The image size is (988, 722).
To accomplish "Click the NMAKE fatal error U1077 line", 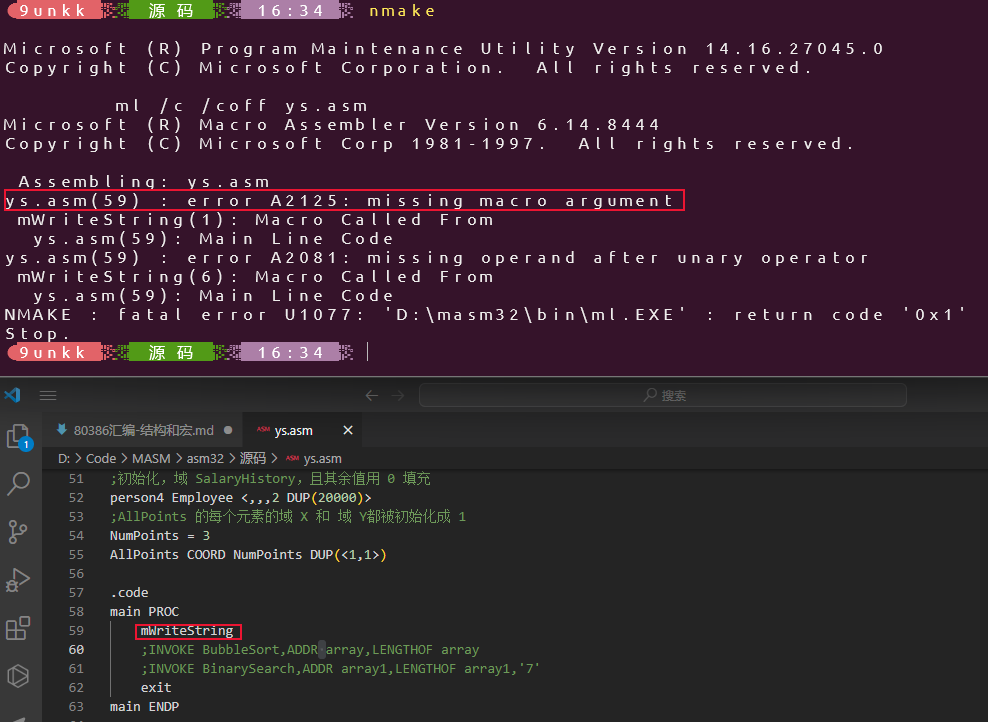I will [485, 314].
